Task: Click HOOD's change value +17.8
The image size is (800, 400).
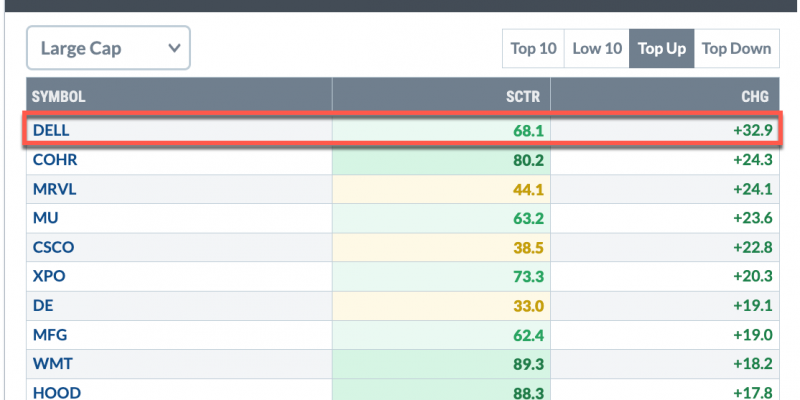Action: click(x=753, y=393)
